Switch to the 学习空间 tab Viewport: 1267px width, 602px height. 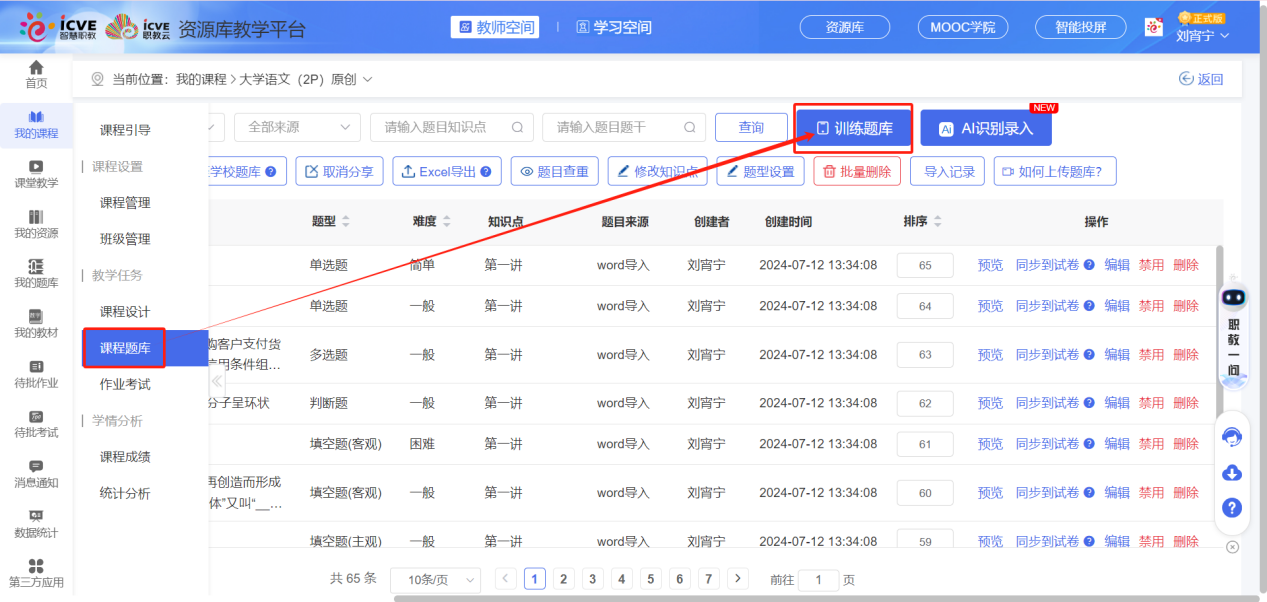(x=615, y=27)
